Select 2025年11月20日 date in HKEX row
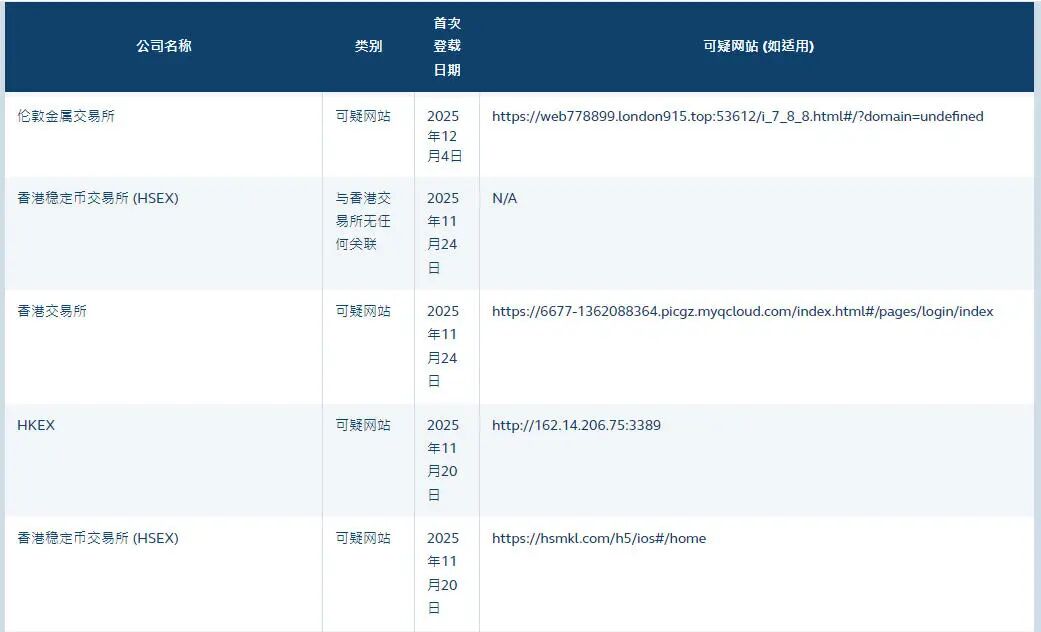Screen dimensions: 1041x632 coord(442,460)
